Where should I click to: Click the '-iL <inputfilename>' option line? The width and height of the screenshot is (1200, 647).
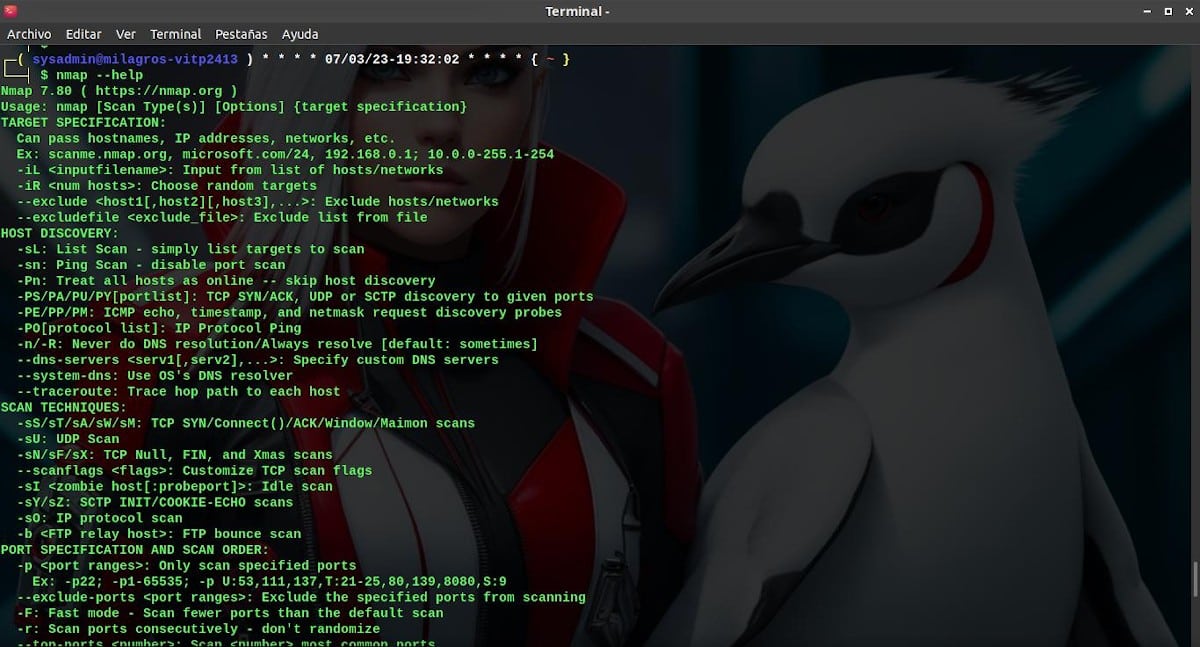tap(230, 170)
